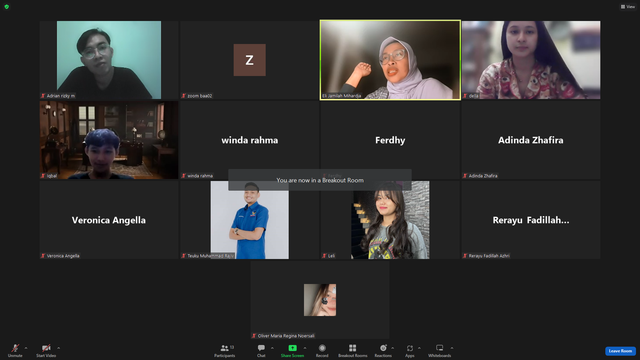
Task: Select Teuku Muhammad Raju's profile picture tile
Action: point(249,220)
